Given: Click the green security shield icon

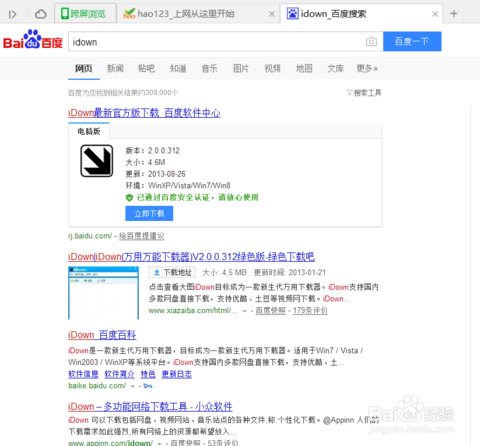Looking at the screenshot, I should coord(129,198).
